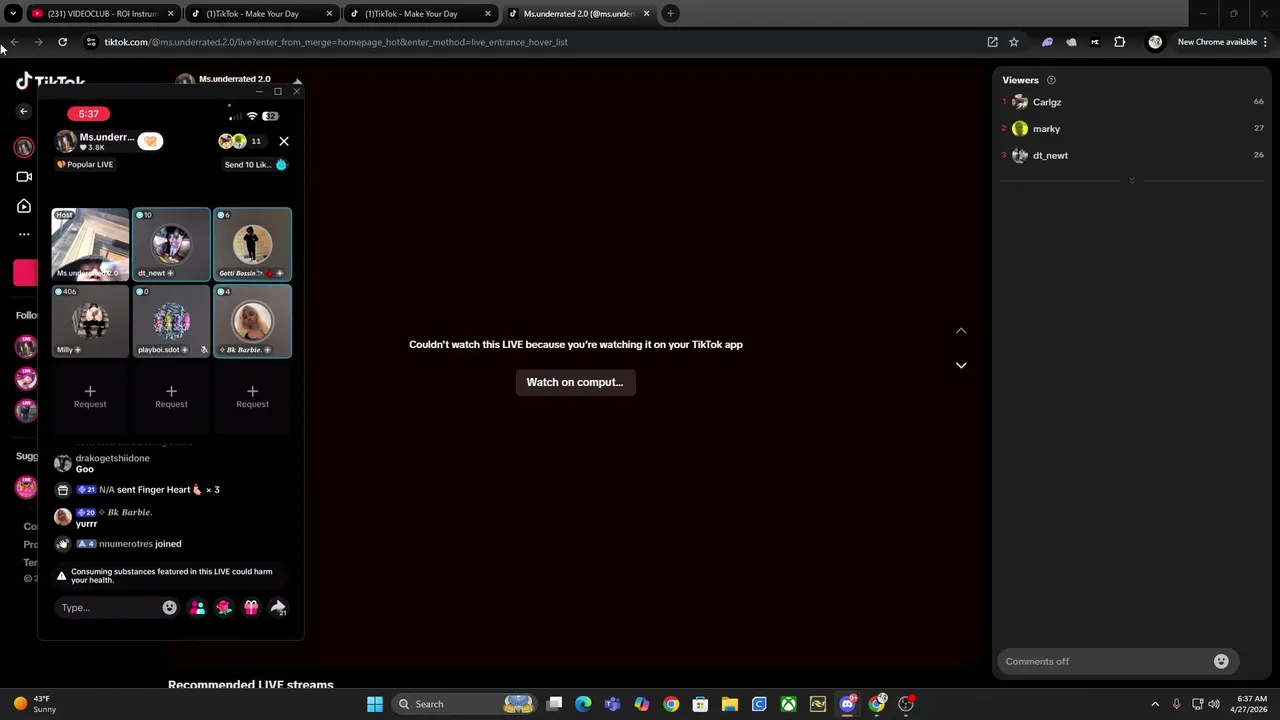This screenshot has width=1280, height=720.
Task: Open drakogetshiidone commenter avatar
Action: [63, 463]
